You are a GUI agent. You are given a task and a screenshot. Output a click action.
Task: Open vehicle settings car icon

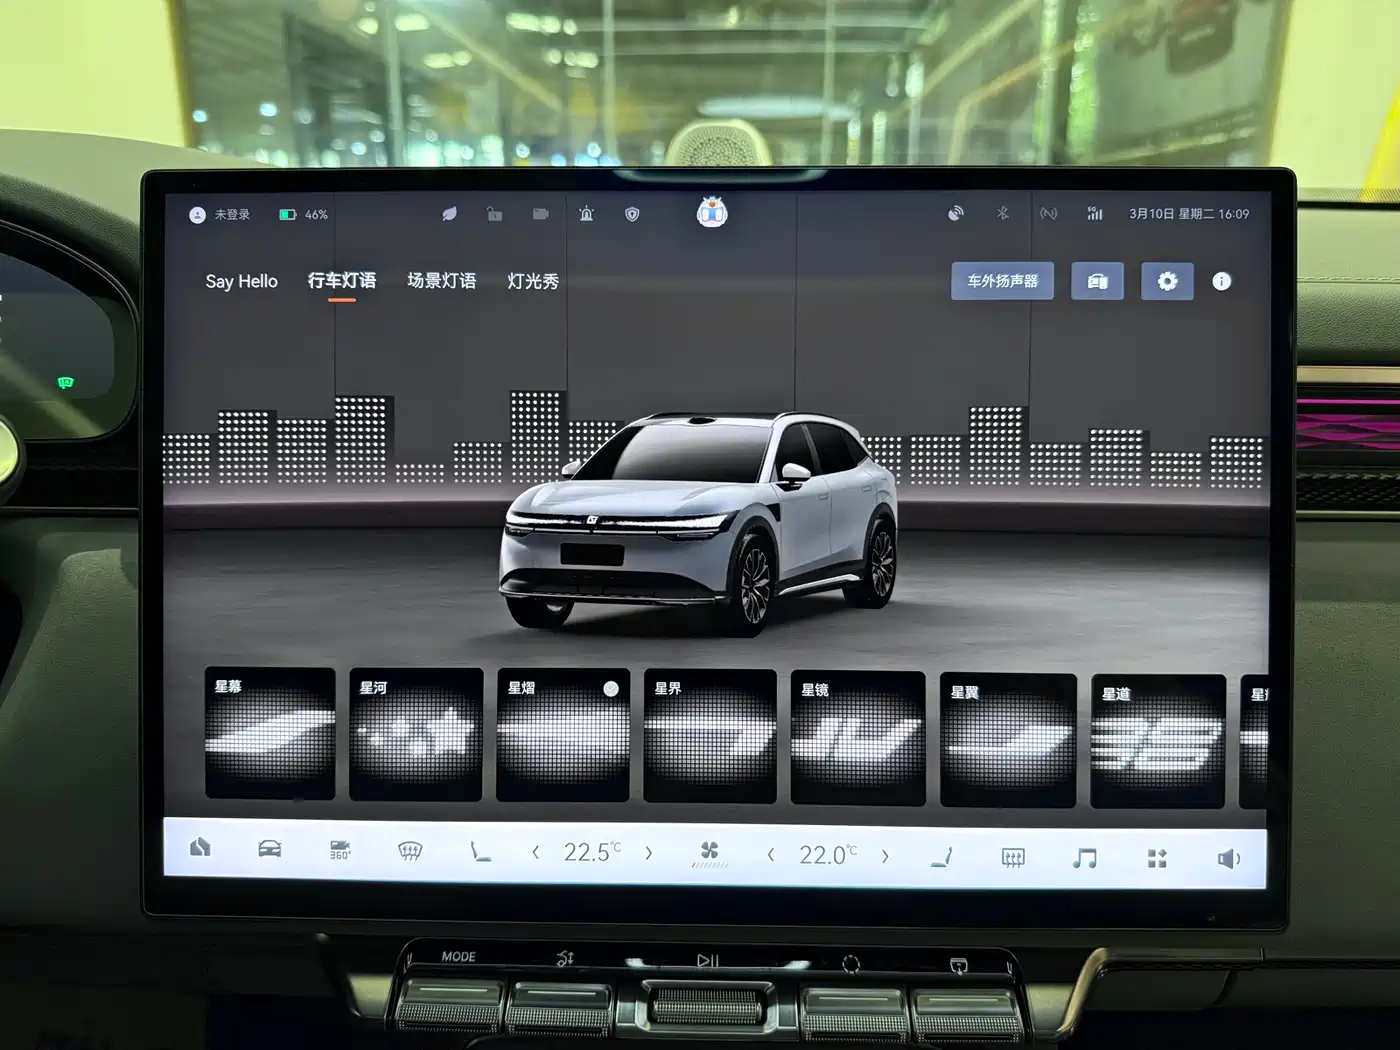pyautogui.click(x=270, y=850)
